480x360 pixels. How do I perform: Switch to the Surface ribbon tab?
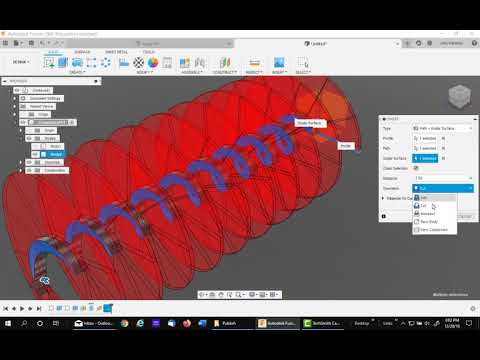[x=82, y=52]
